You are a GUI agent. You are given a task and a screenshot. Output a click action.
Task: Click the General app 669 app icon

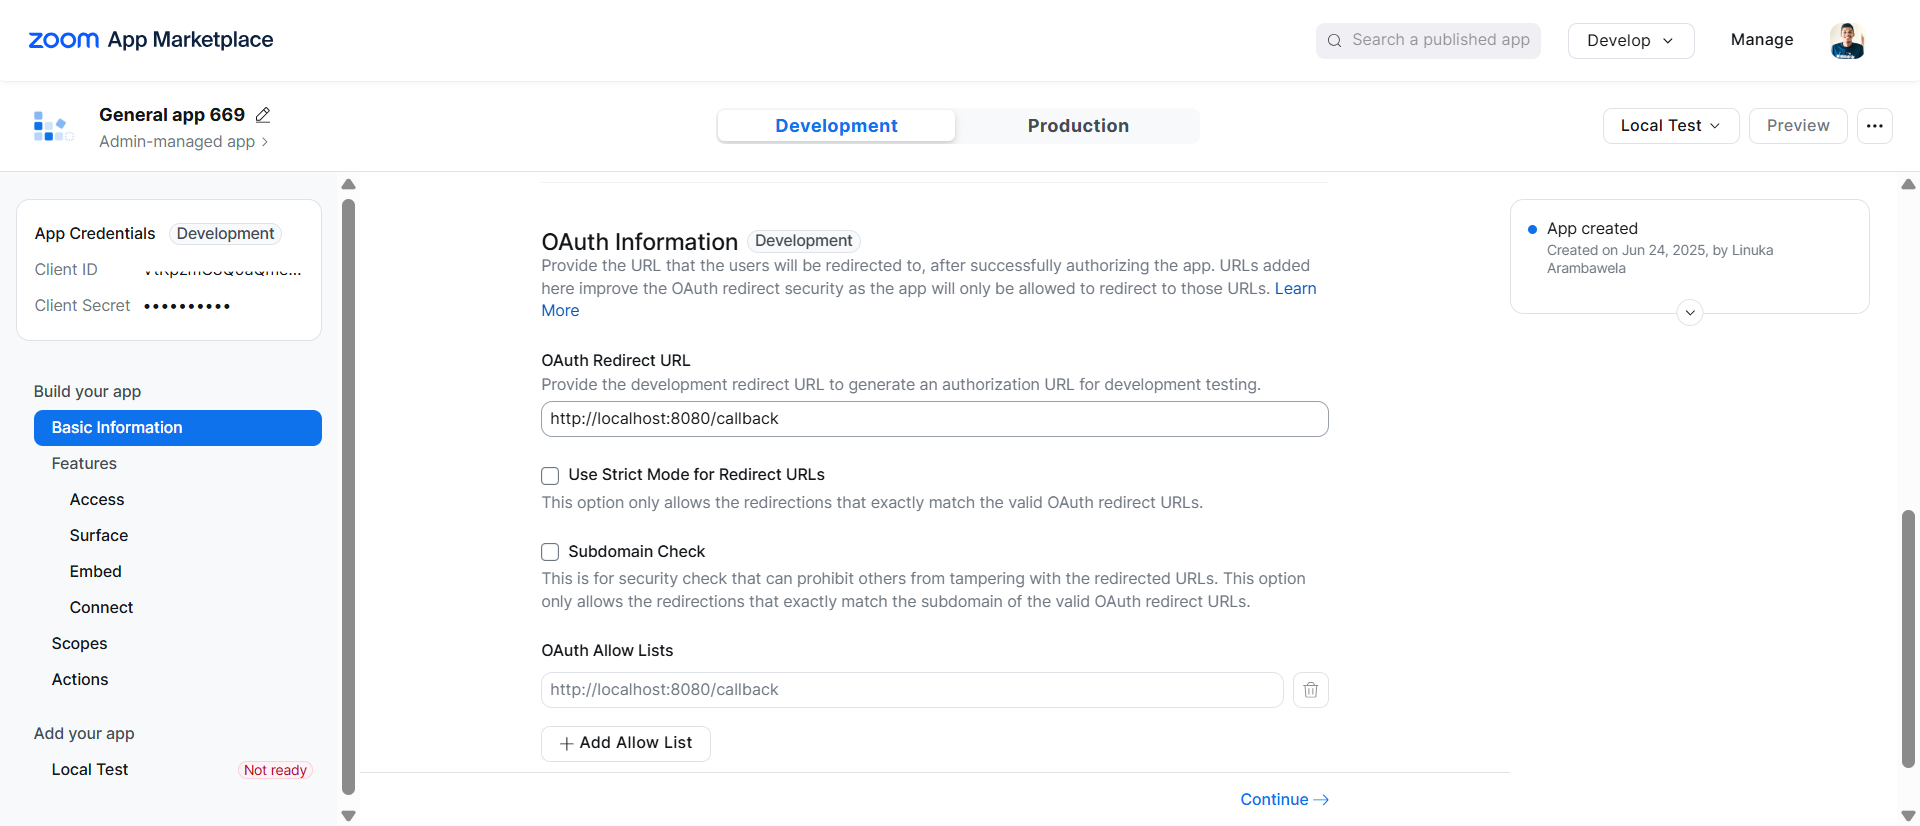[53, 127]
